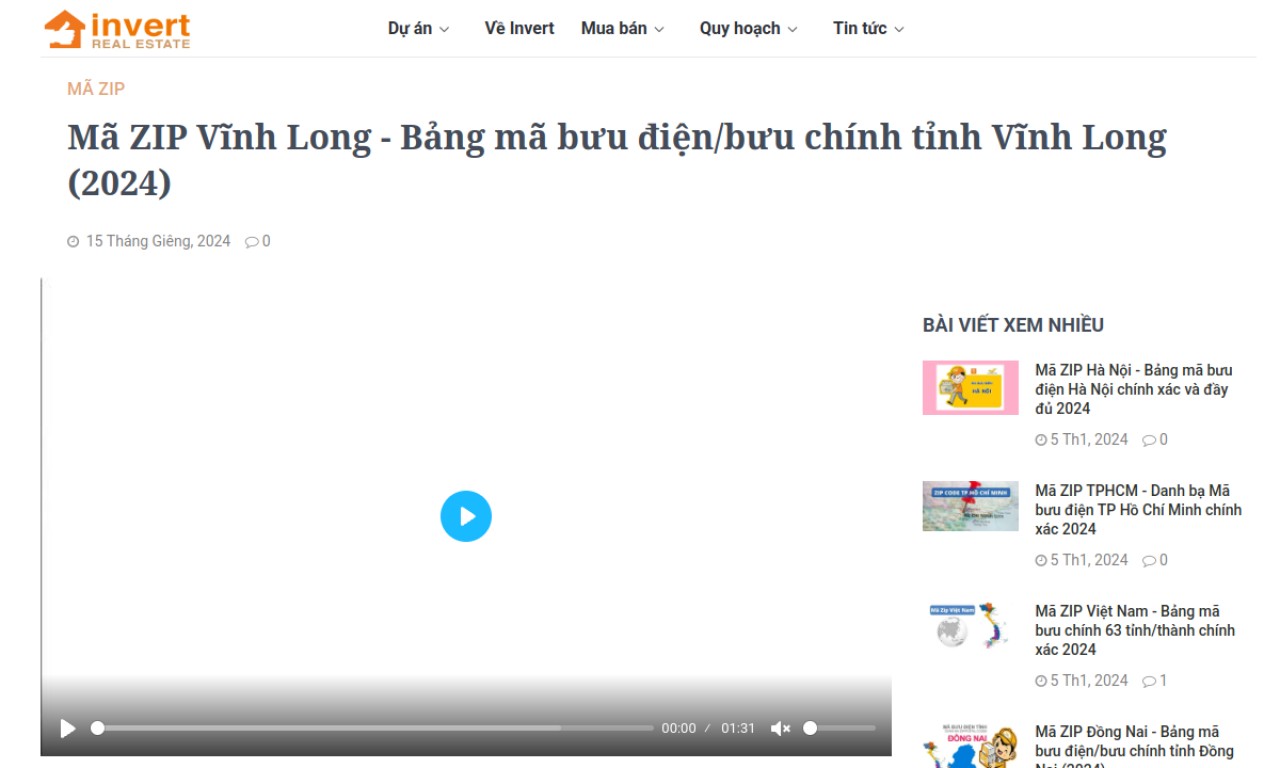Open the Việt Nam zip map thumbnail
This screenshot has width=1280, height=768.
coord(970,627)
